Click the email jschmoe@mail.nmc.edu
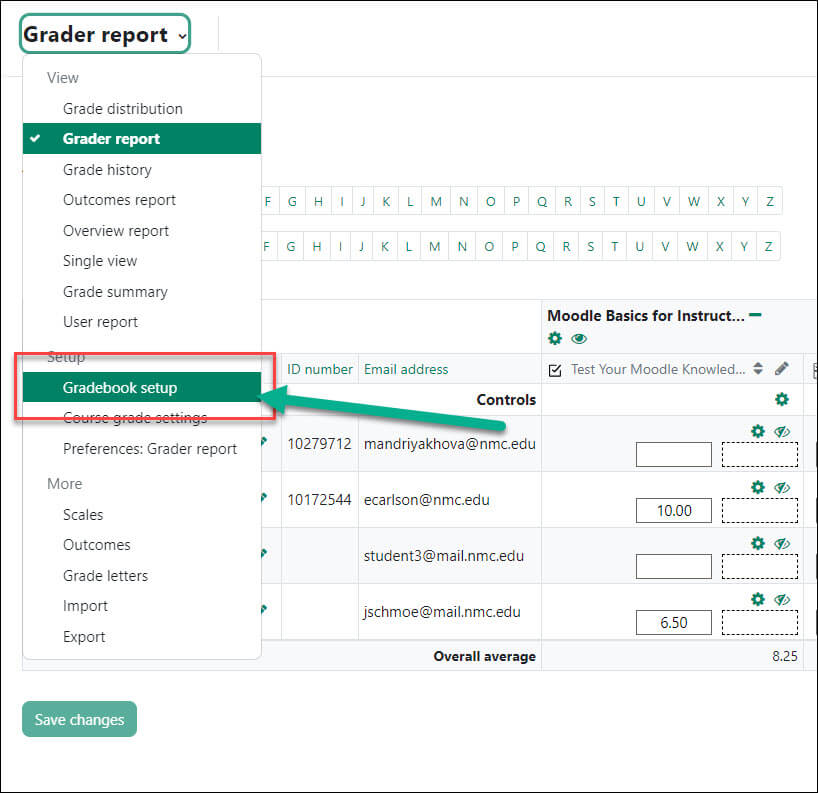818x793 pixels. [442, 612]
